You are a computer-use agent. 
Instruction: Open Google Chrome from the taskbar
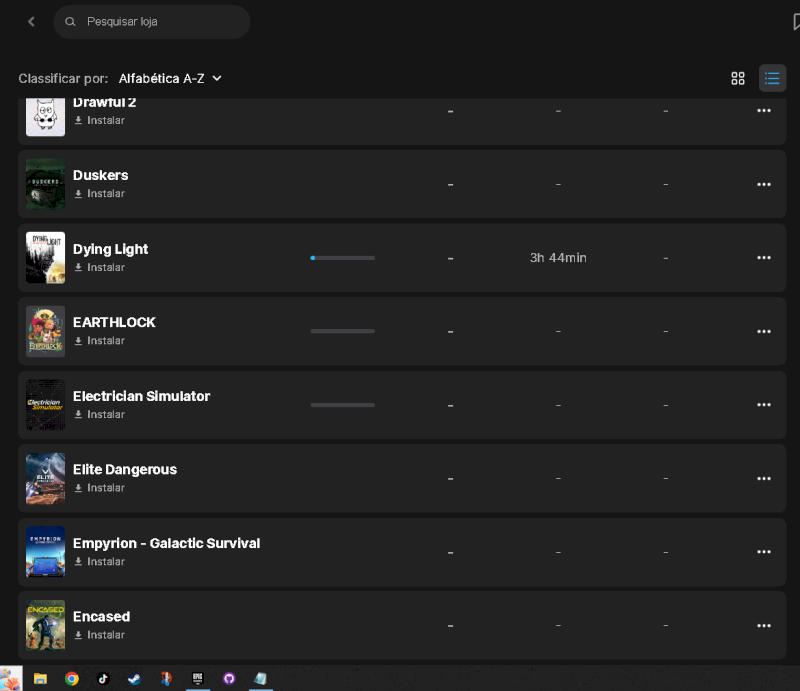point(72,678)
